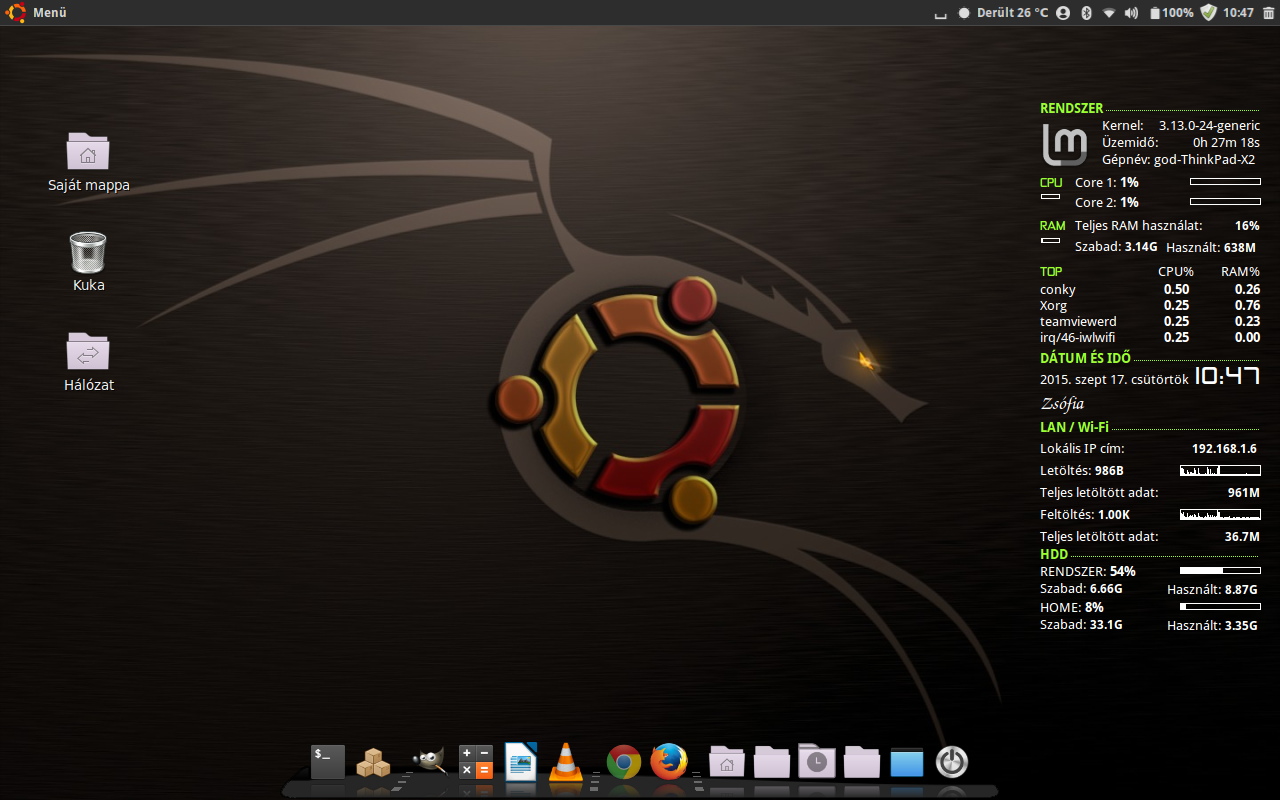This screenshot has height=800, width=1280.
Task: Click the large digital 10:47 clock in Conky
Action: 1227,376
